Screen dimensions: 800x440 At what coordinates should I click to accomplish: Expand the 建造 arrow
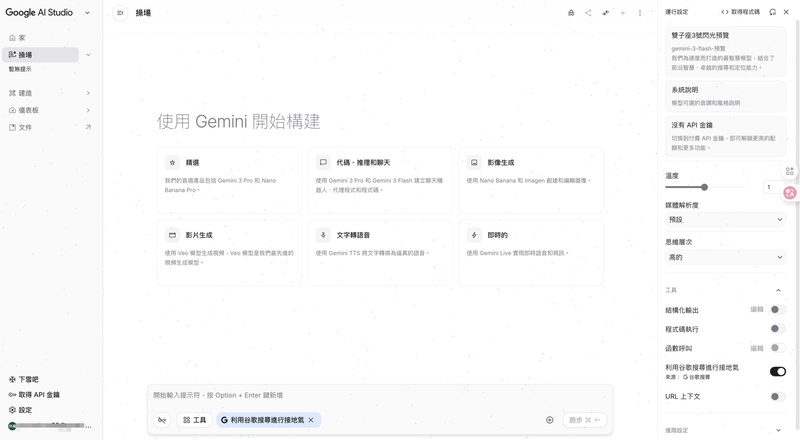coord(88,93)
